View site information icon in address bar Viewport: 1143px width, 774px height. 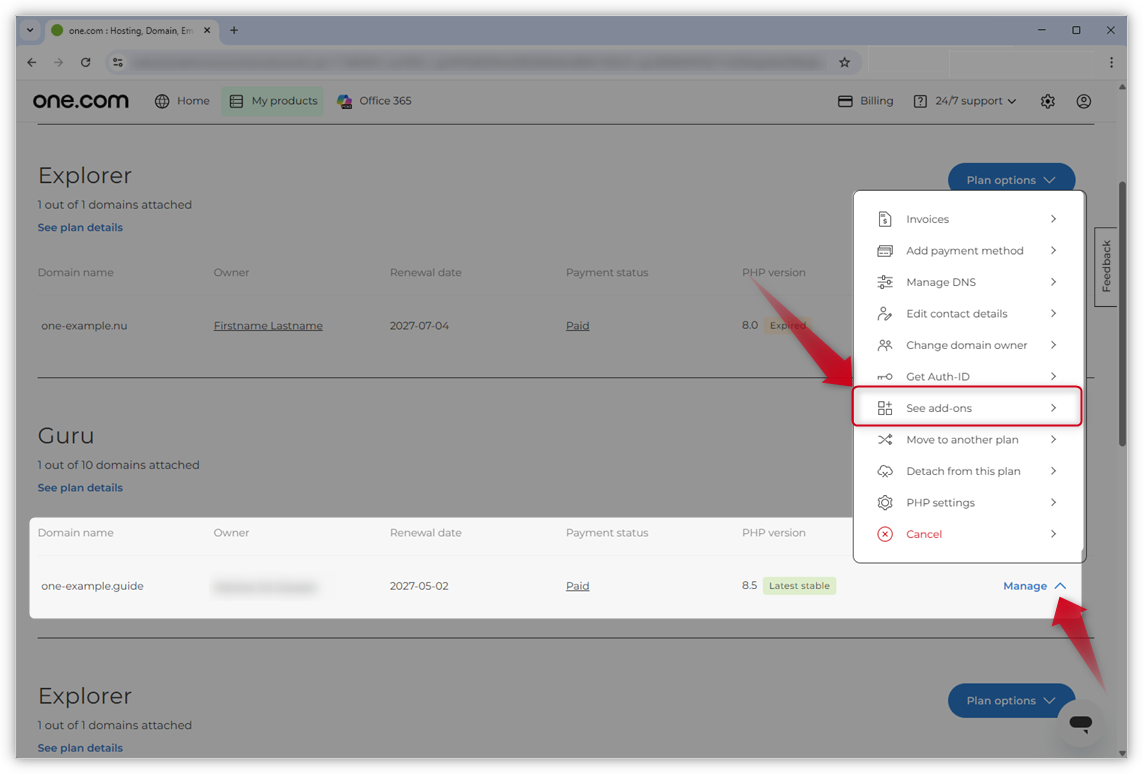pyautogui.click(x=117, y=63)
